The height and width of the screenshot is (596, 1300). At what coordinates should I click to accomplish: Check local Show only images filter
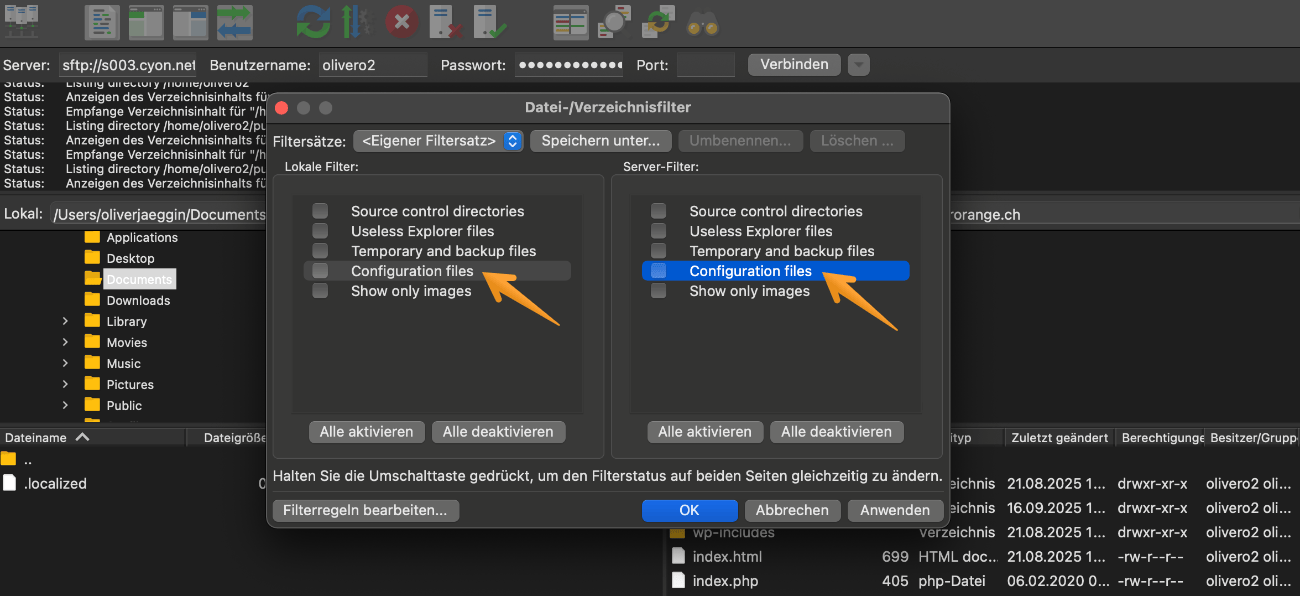320,291
